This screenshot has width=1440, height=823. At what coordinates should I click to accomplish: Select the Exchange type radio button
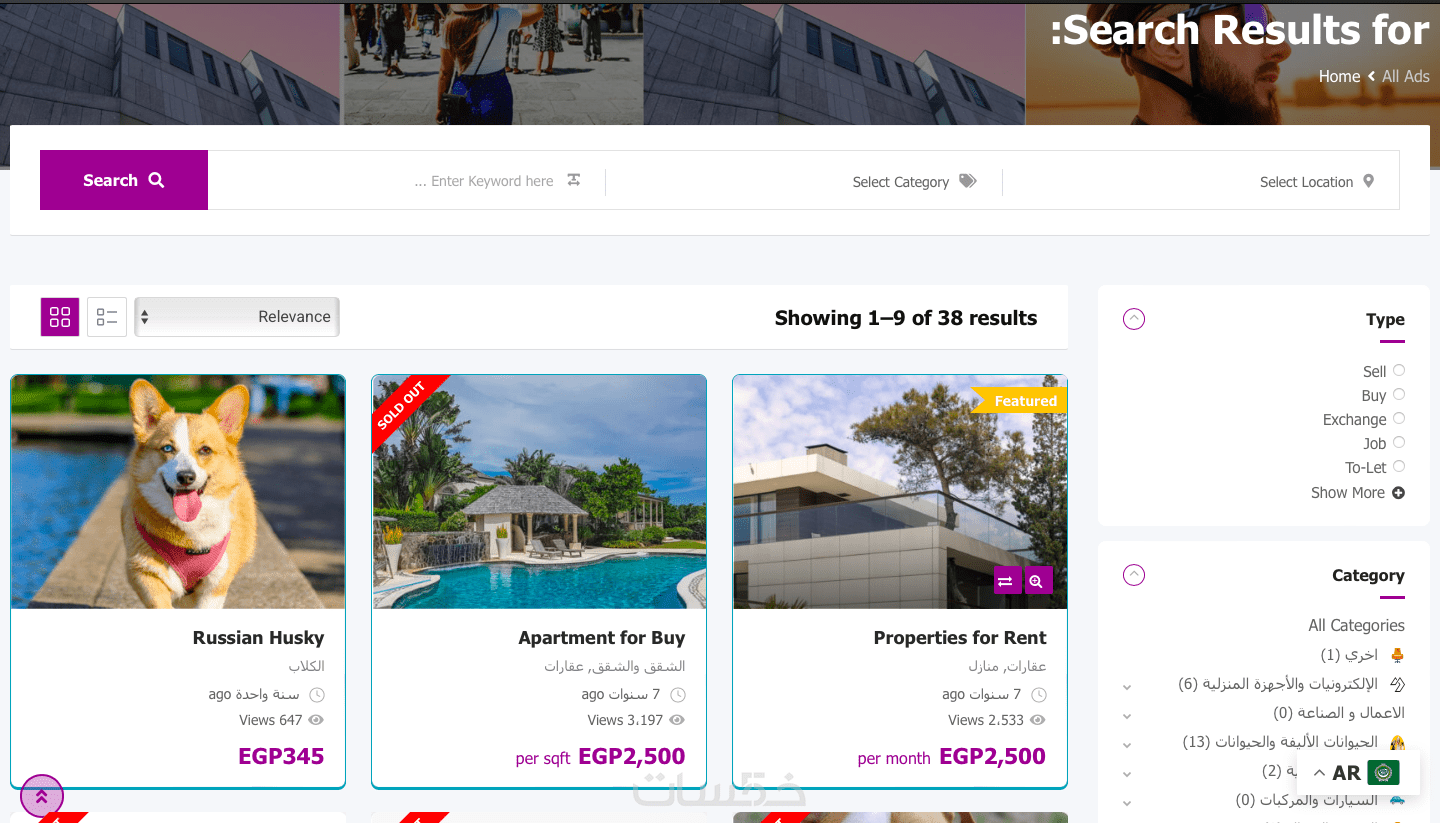1399,418
